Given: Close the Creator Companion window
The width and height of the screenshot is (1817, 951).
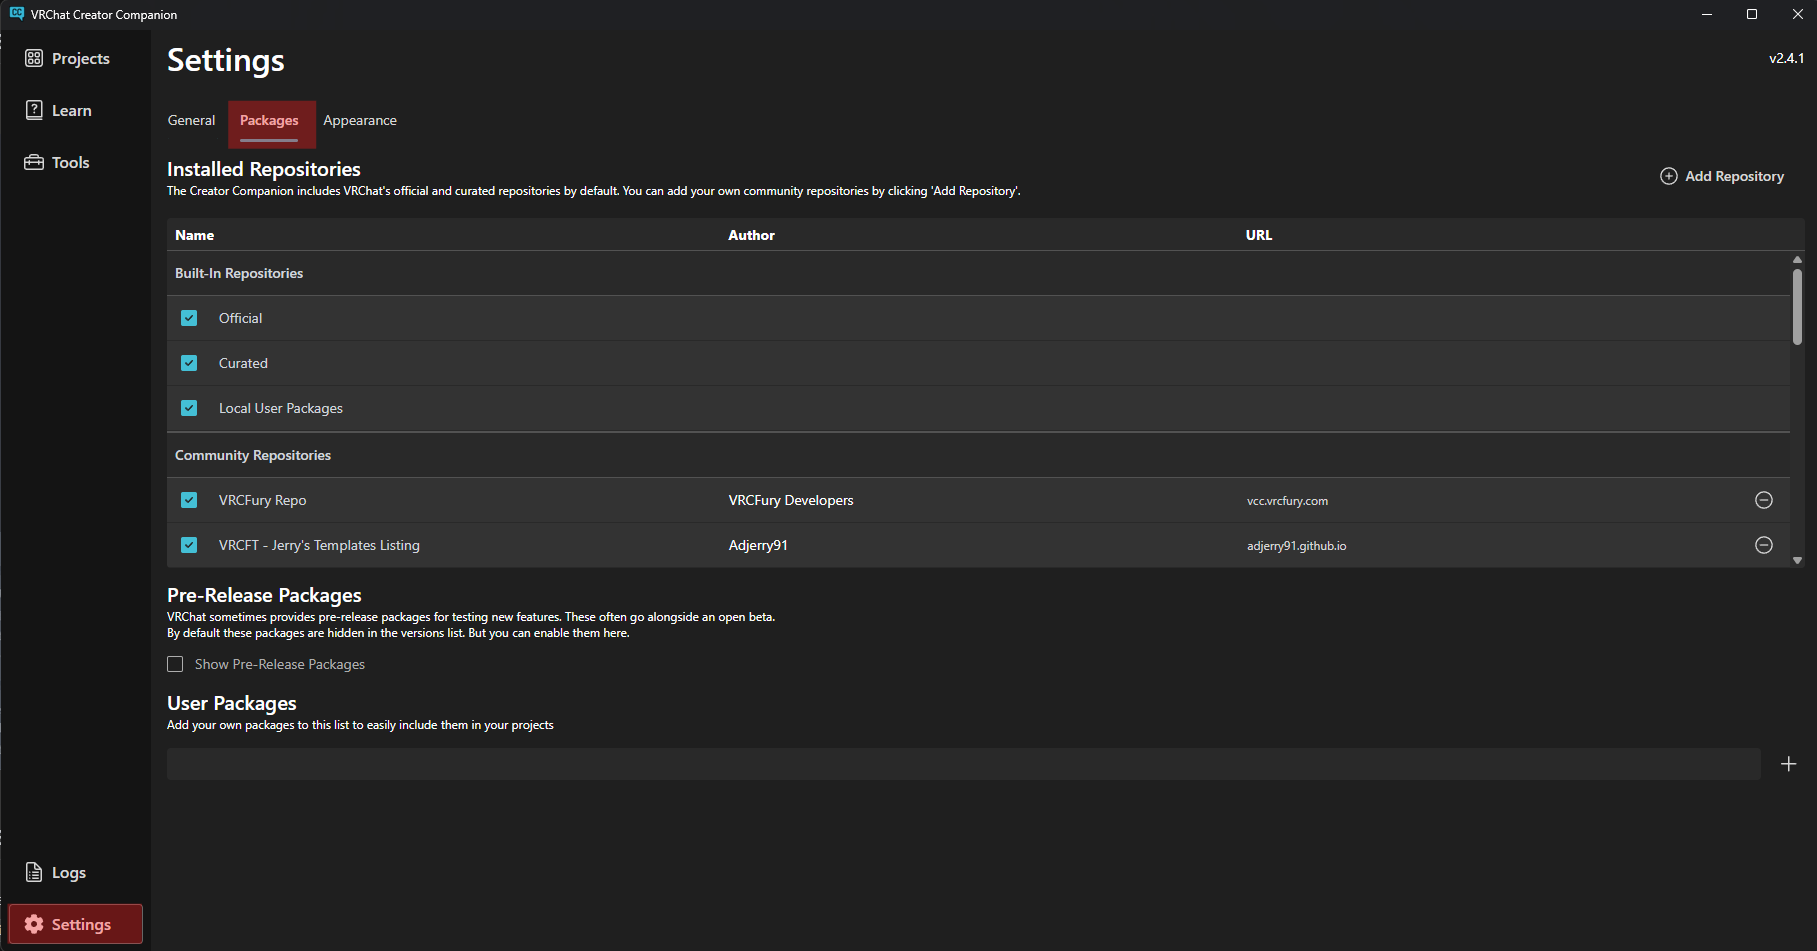Looking at the screenshot, I should point(1797,14).
